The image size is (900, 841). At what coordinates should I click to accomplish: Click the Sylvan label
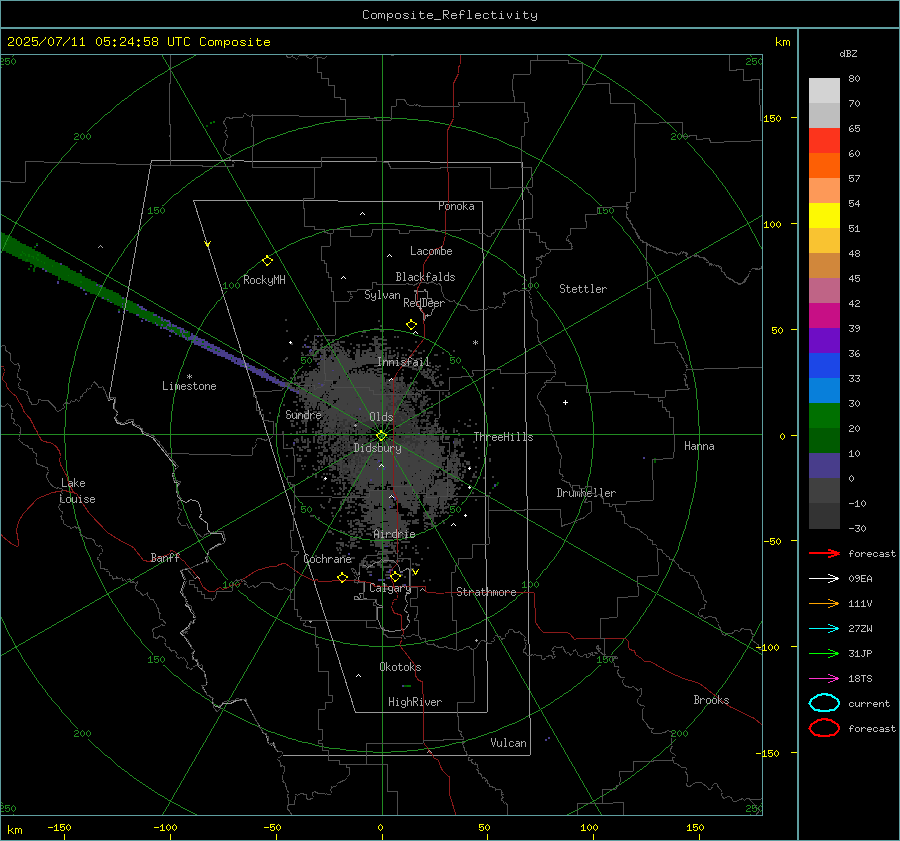[x=382, y=295]
